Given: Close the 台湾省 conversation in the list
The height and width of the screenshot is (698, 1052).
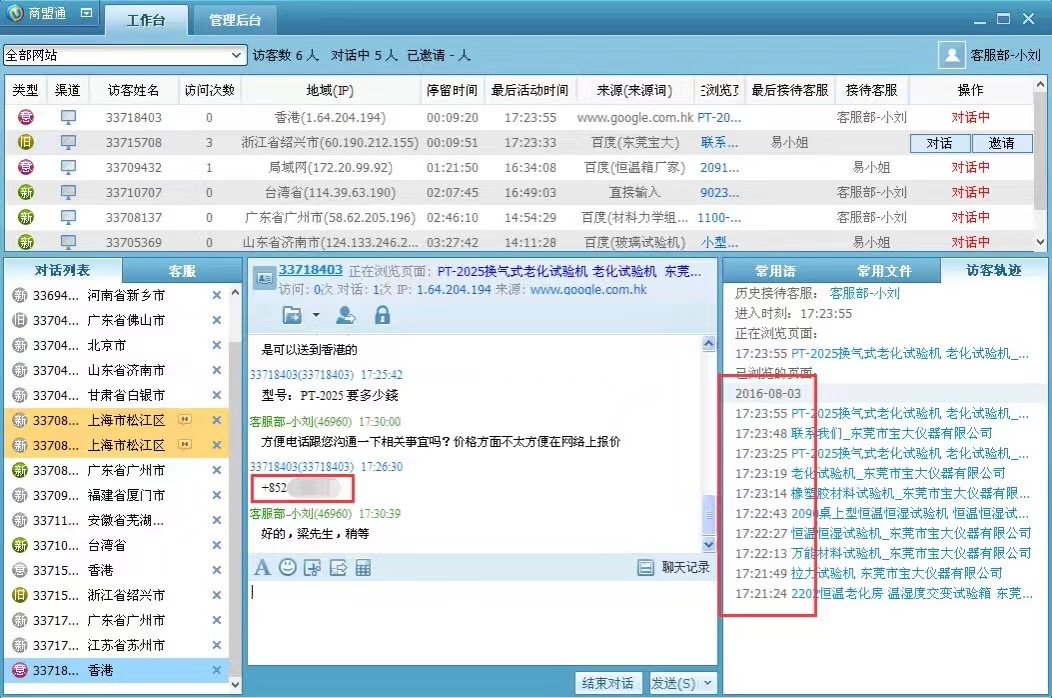Looking at the screenshot, I should pos(216,545).
